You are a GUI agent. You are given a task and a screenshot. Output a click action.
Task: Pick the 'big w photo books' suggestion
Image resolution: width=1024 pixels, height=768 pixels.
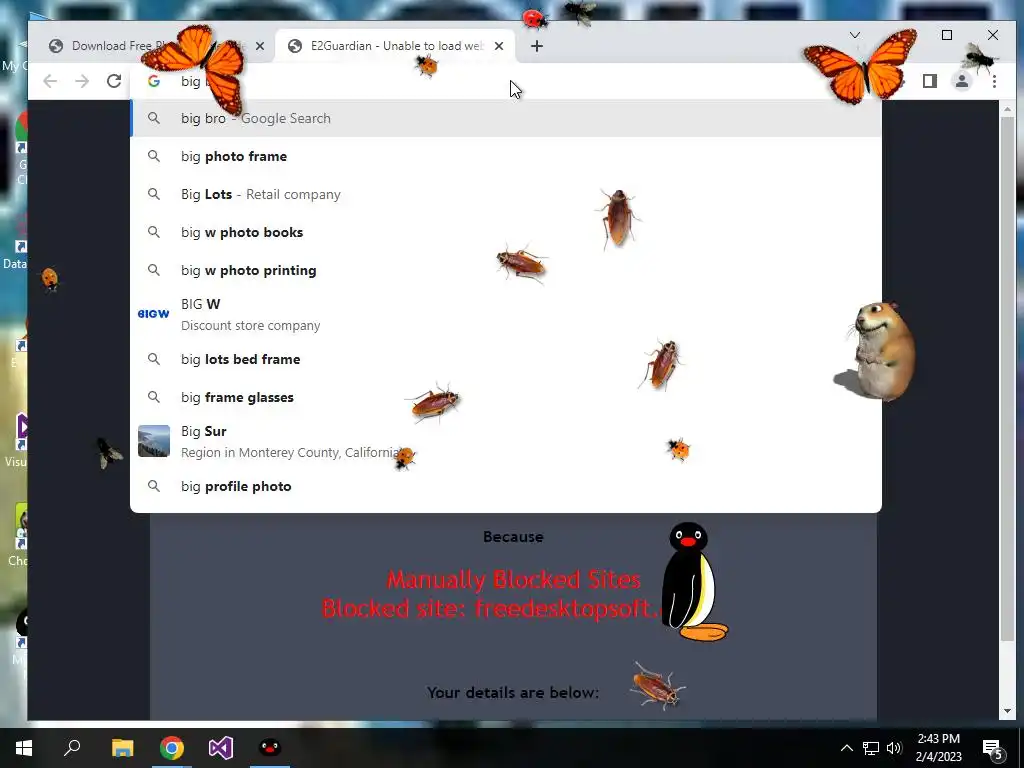point(506,232)
